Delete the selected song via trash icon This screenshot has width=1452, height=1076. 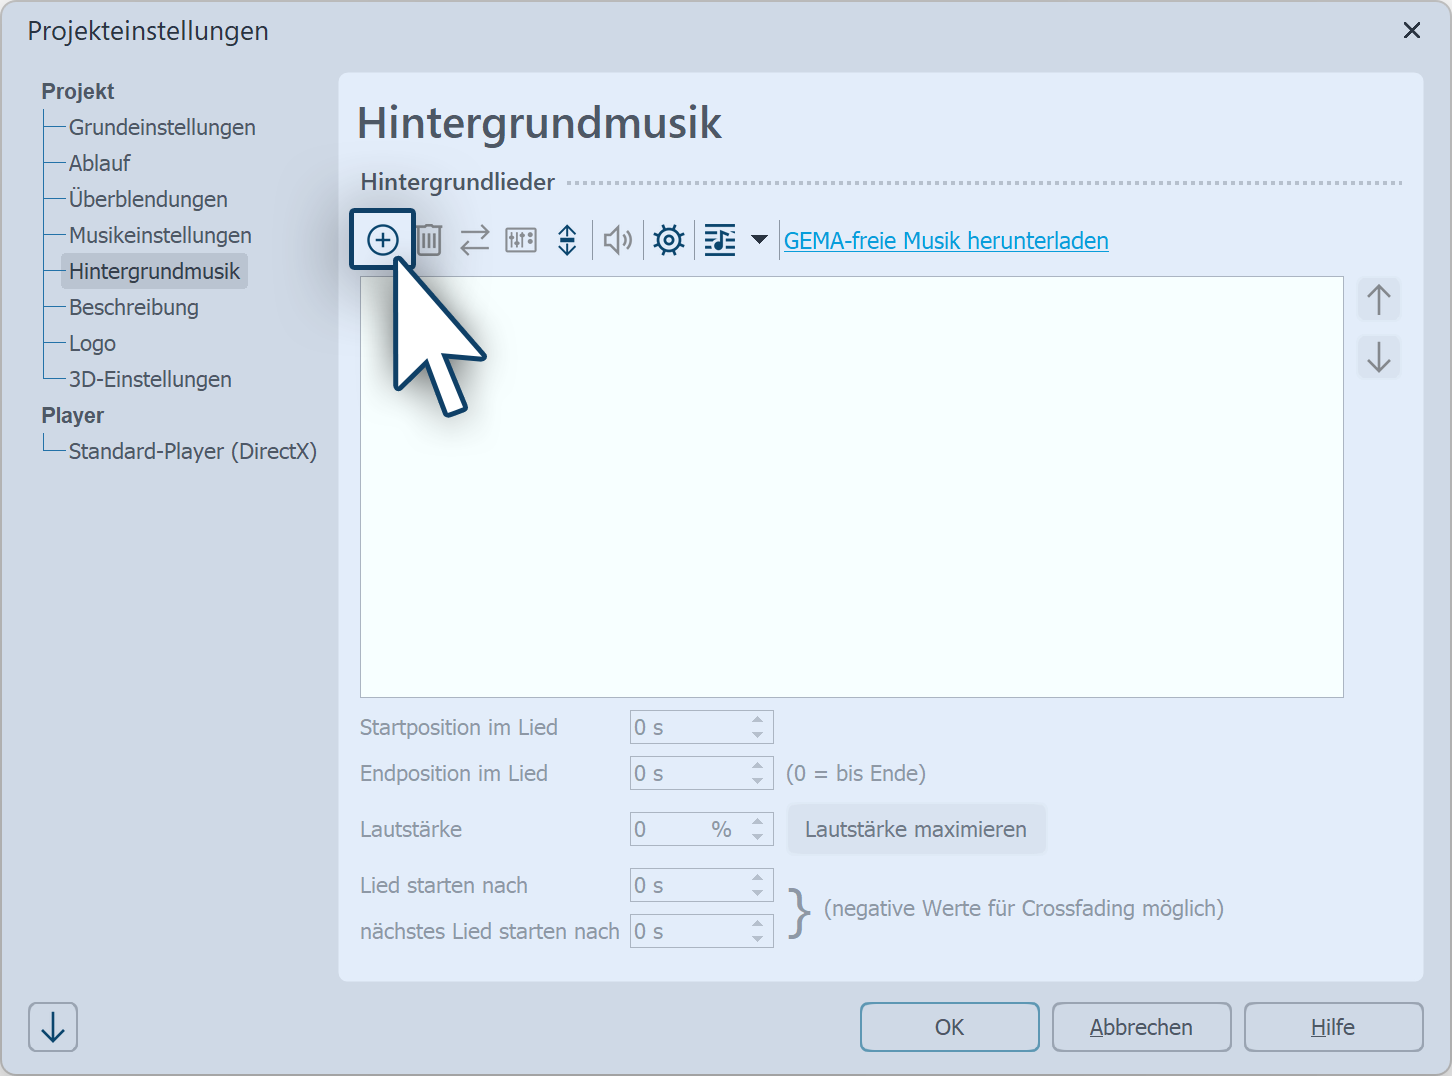pos(429,239)
